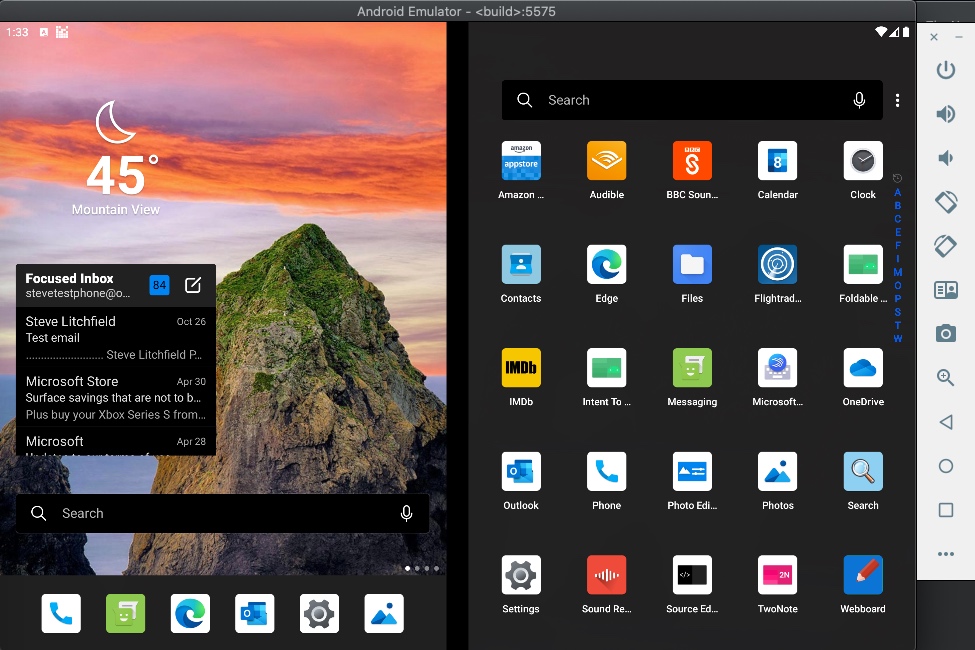The height and width of the screenshot is (650, 975).
Task: Tap the Settings gear in the dock
Action: tap(320, 614)
